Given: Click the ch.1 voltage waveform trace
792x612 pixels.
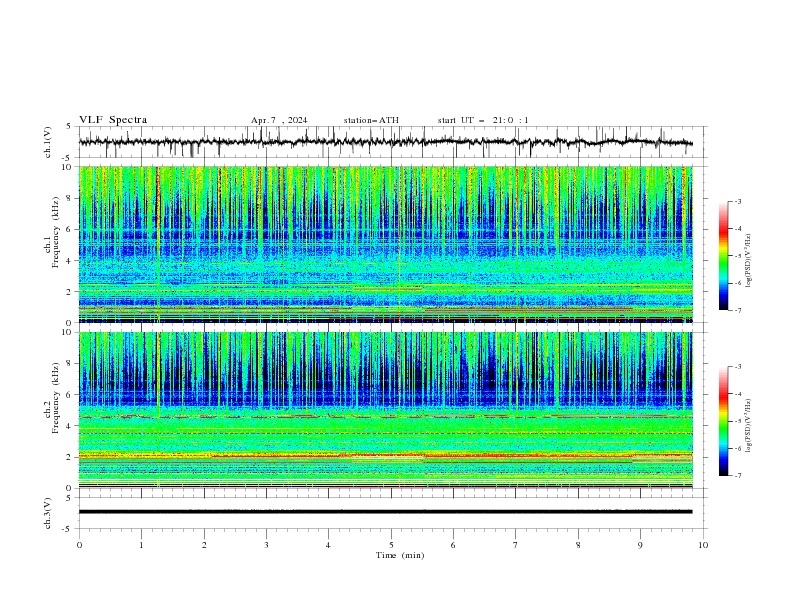Looking at the screenshot, I should 385,142.
